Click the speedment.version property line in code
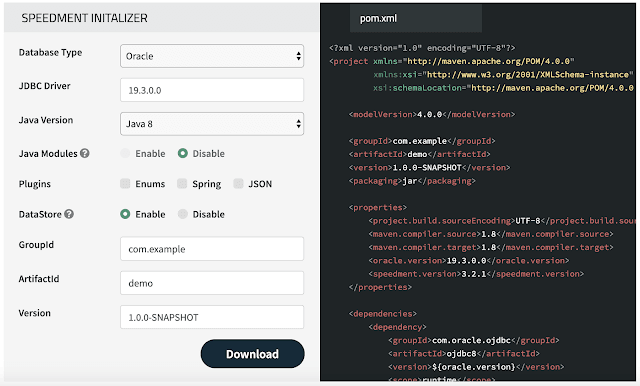Screen dimensions: 640x386 (476, 274)
